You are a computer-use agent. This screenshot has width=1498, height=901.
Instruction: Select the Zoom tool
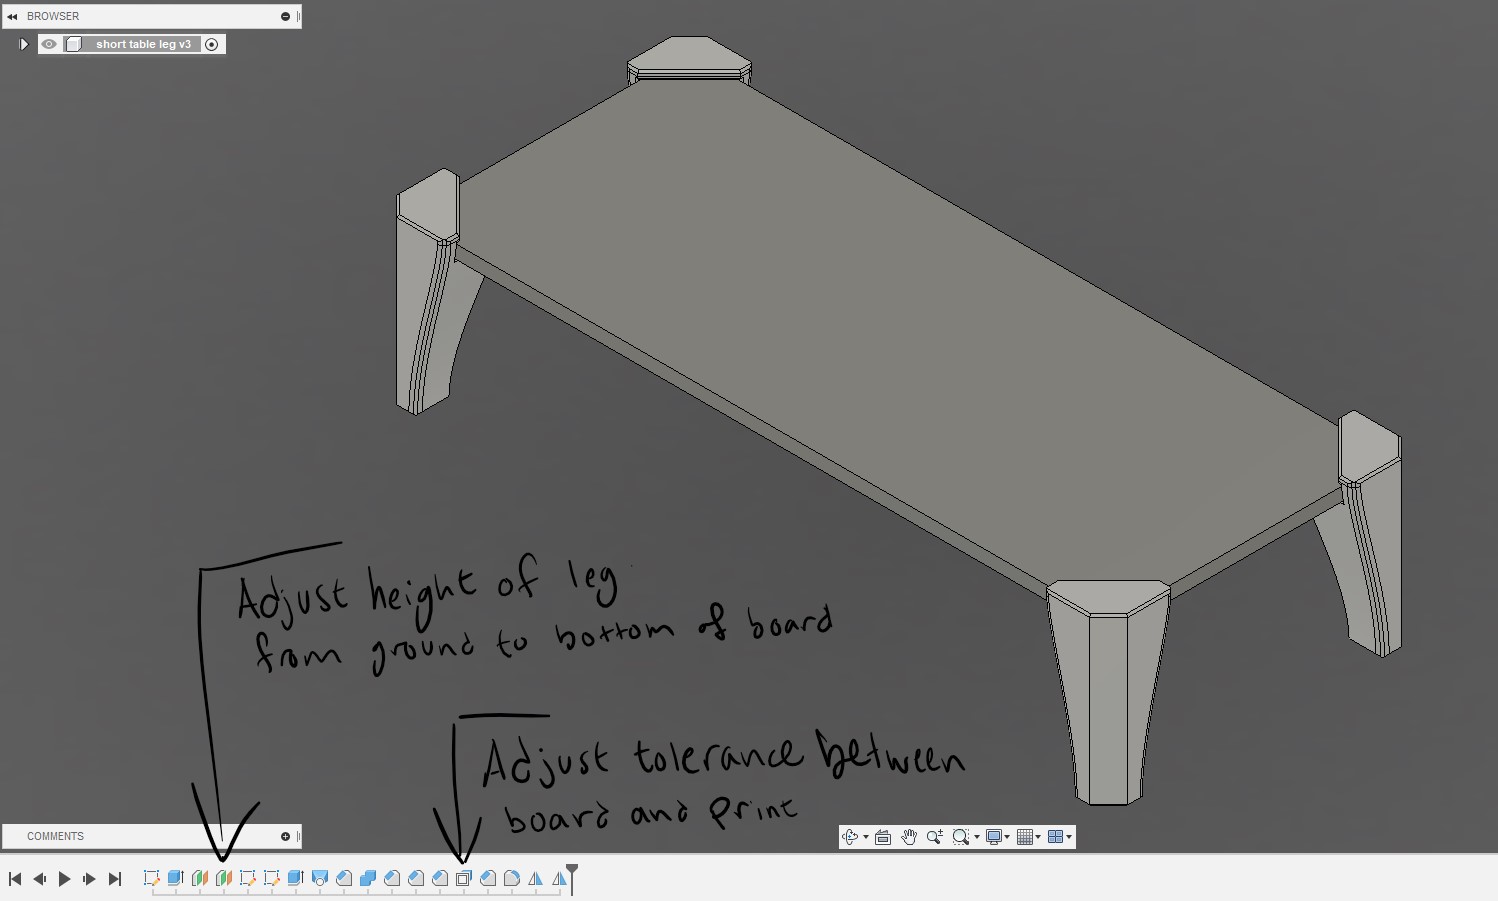[x=936, y=837]
